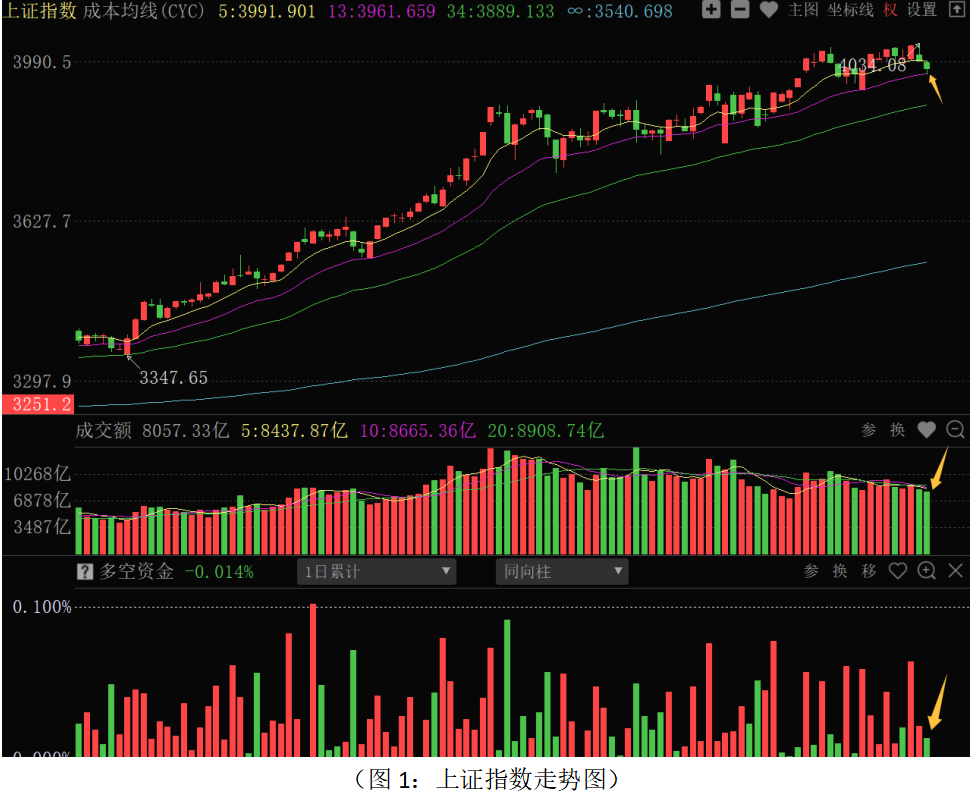This screenshot has width=971, height=800.
Task: Open the 主图 menu
Action: point(803,10)
